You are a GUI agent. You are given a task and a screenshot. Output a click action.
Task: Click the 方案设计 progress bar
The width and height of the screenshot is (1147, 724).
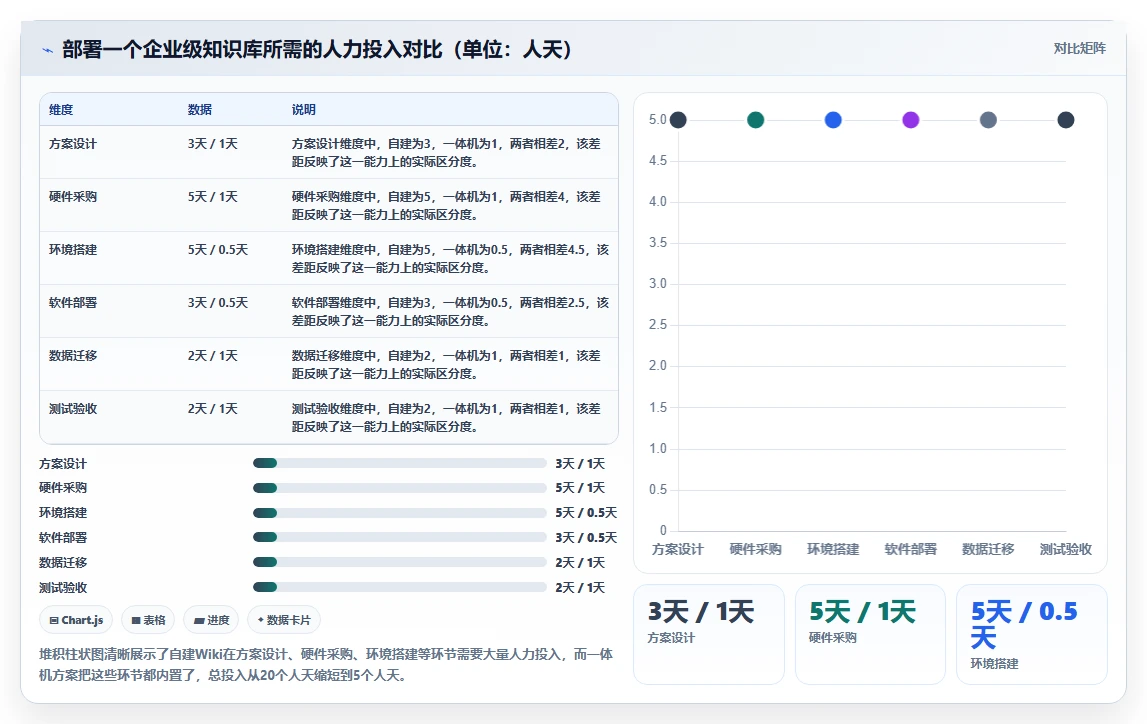coord(399,463)
